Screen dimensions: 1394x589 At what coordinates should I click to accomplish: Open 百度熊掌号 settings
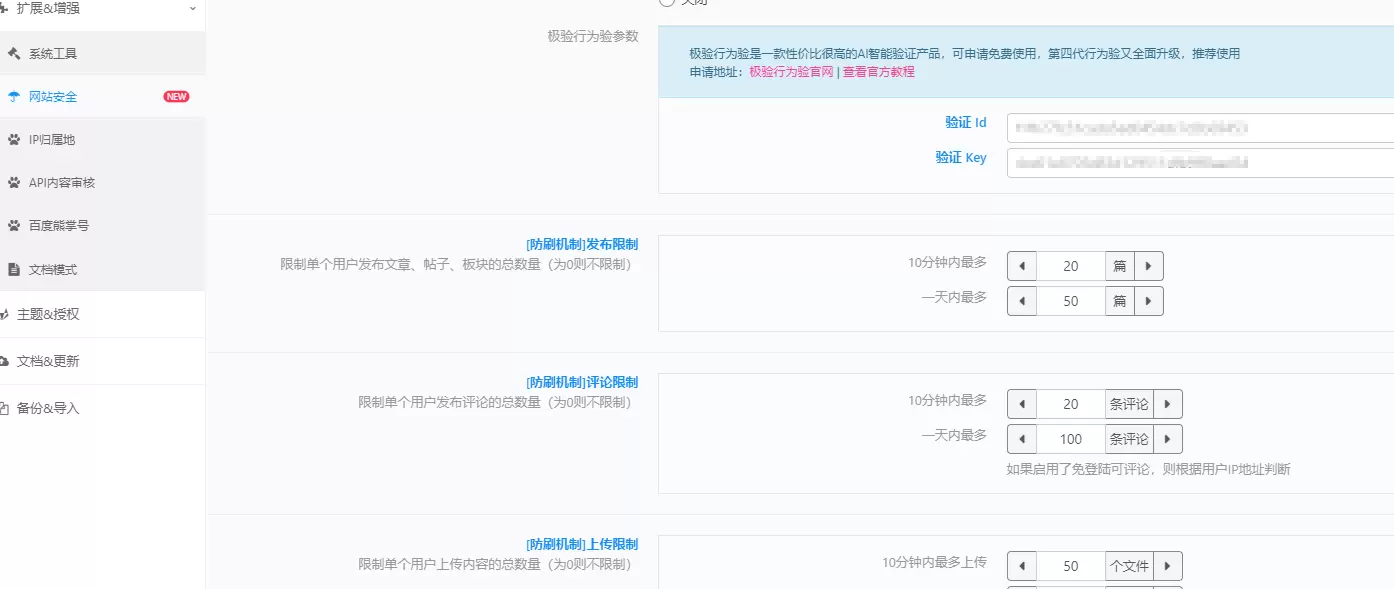pyautogui.click(x=102, y=226)
